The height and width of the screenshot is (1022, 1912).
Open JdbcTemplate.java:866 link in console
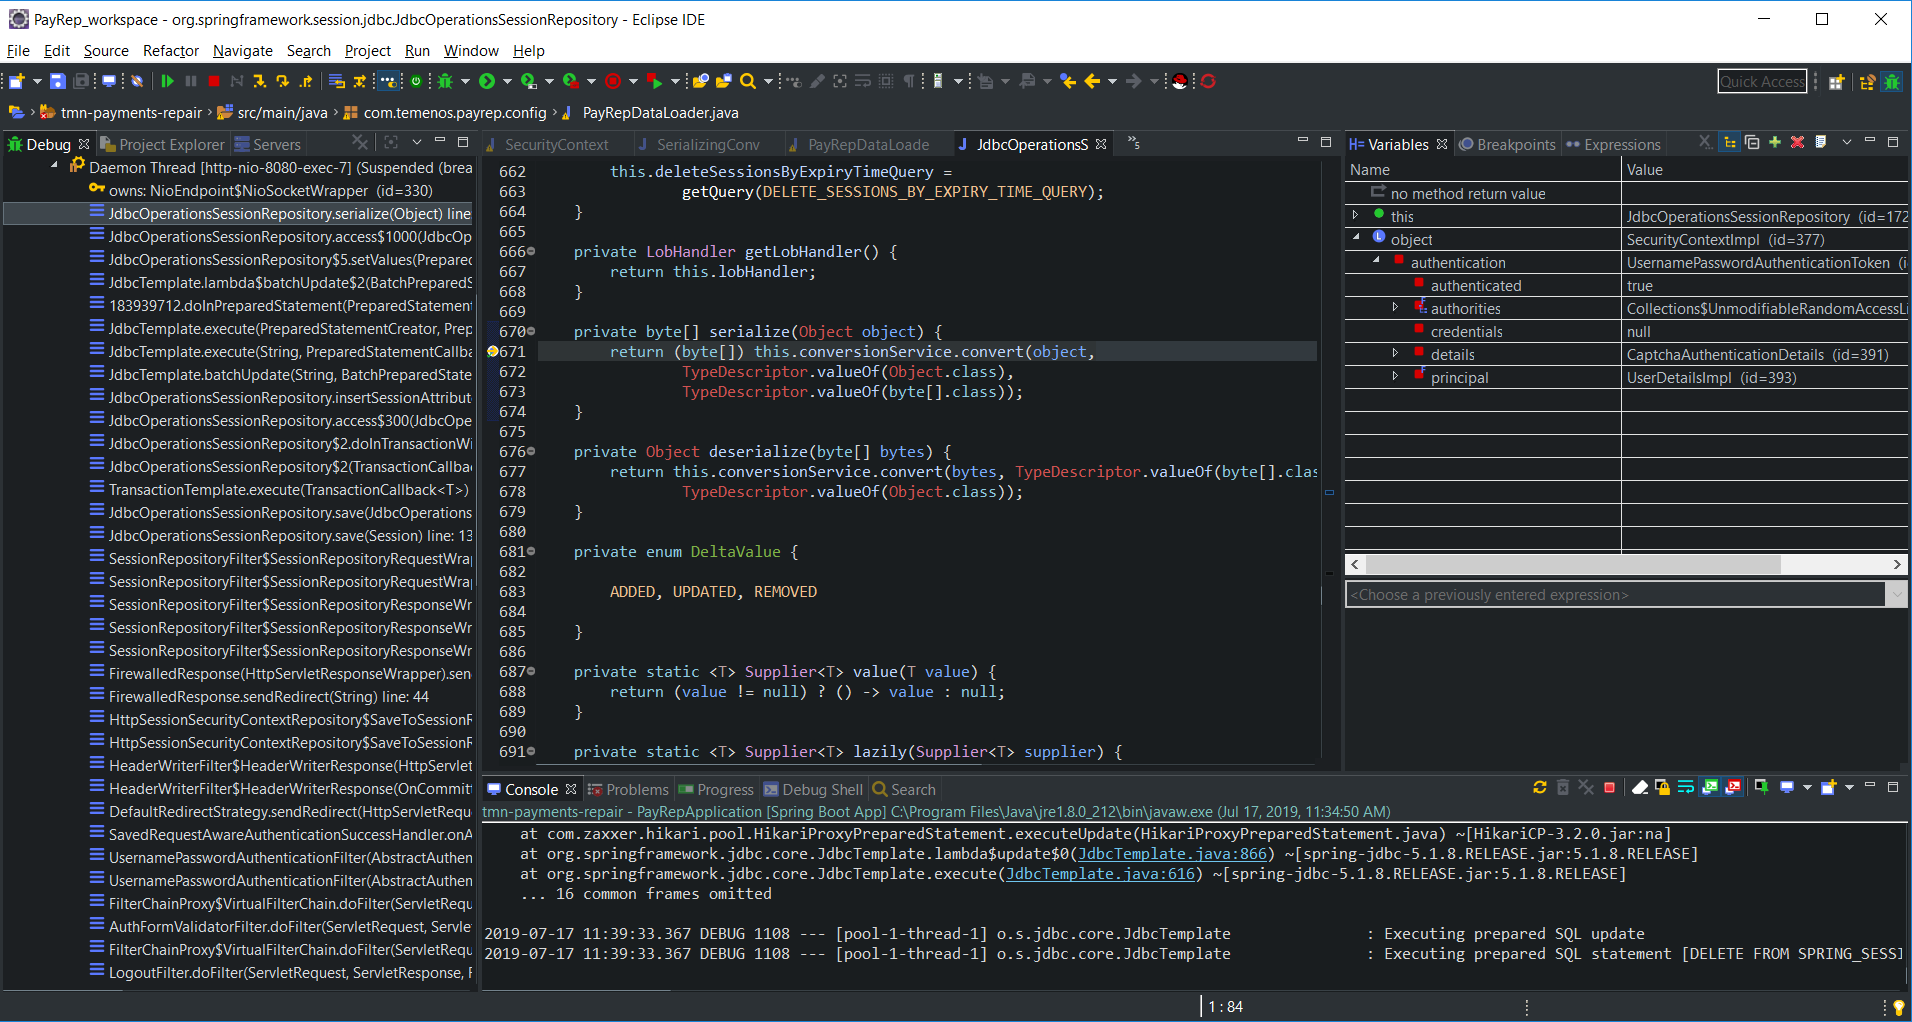pos(1172,854)
